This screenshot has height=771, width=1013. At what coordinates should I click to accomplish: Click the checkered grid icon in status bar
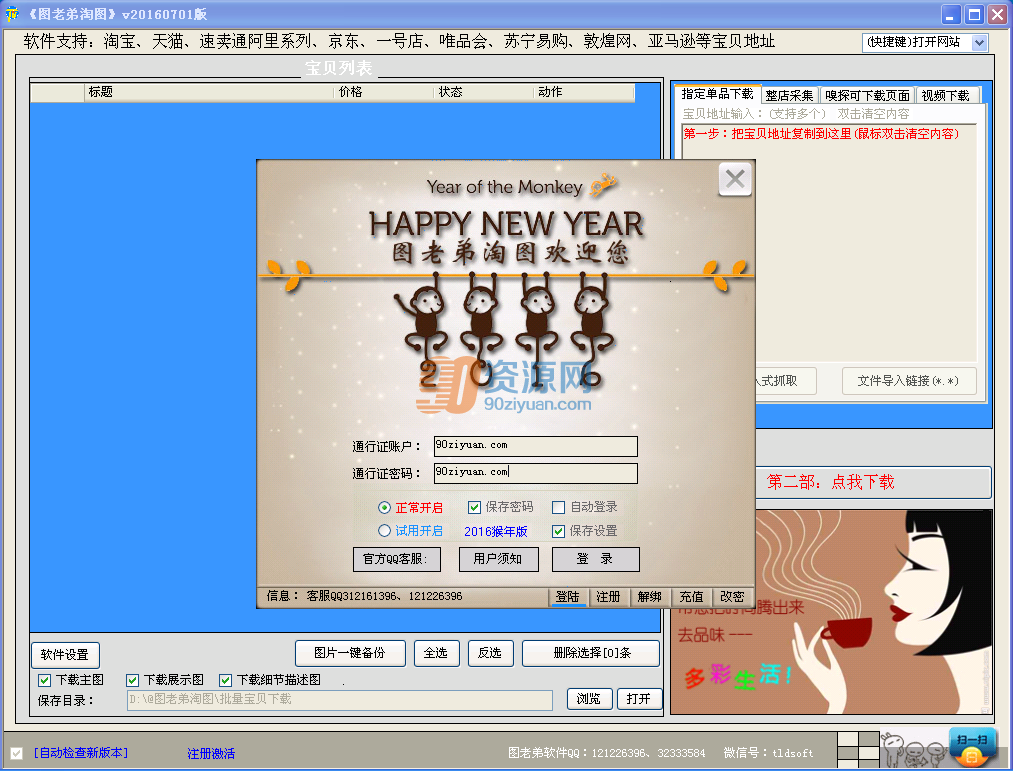coord(858,750)
